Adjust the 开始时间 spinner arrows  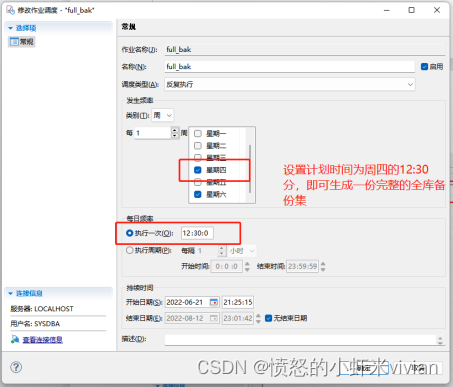[247, 266]
